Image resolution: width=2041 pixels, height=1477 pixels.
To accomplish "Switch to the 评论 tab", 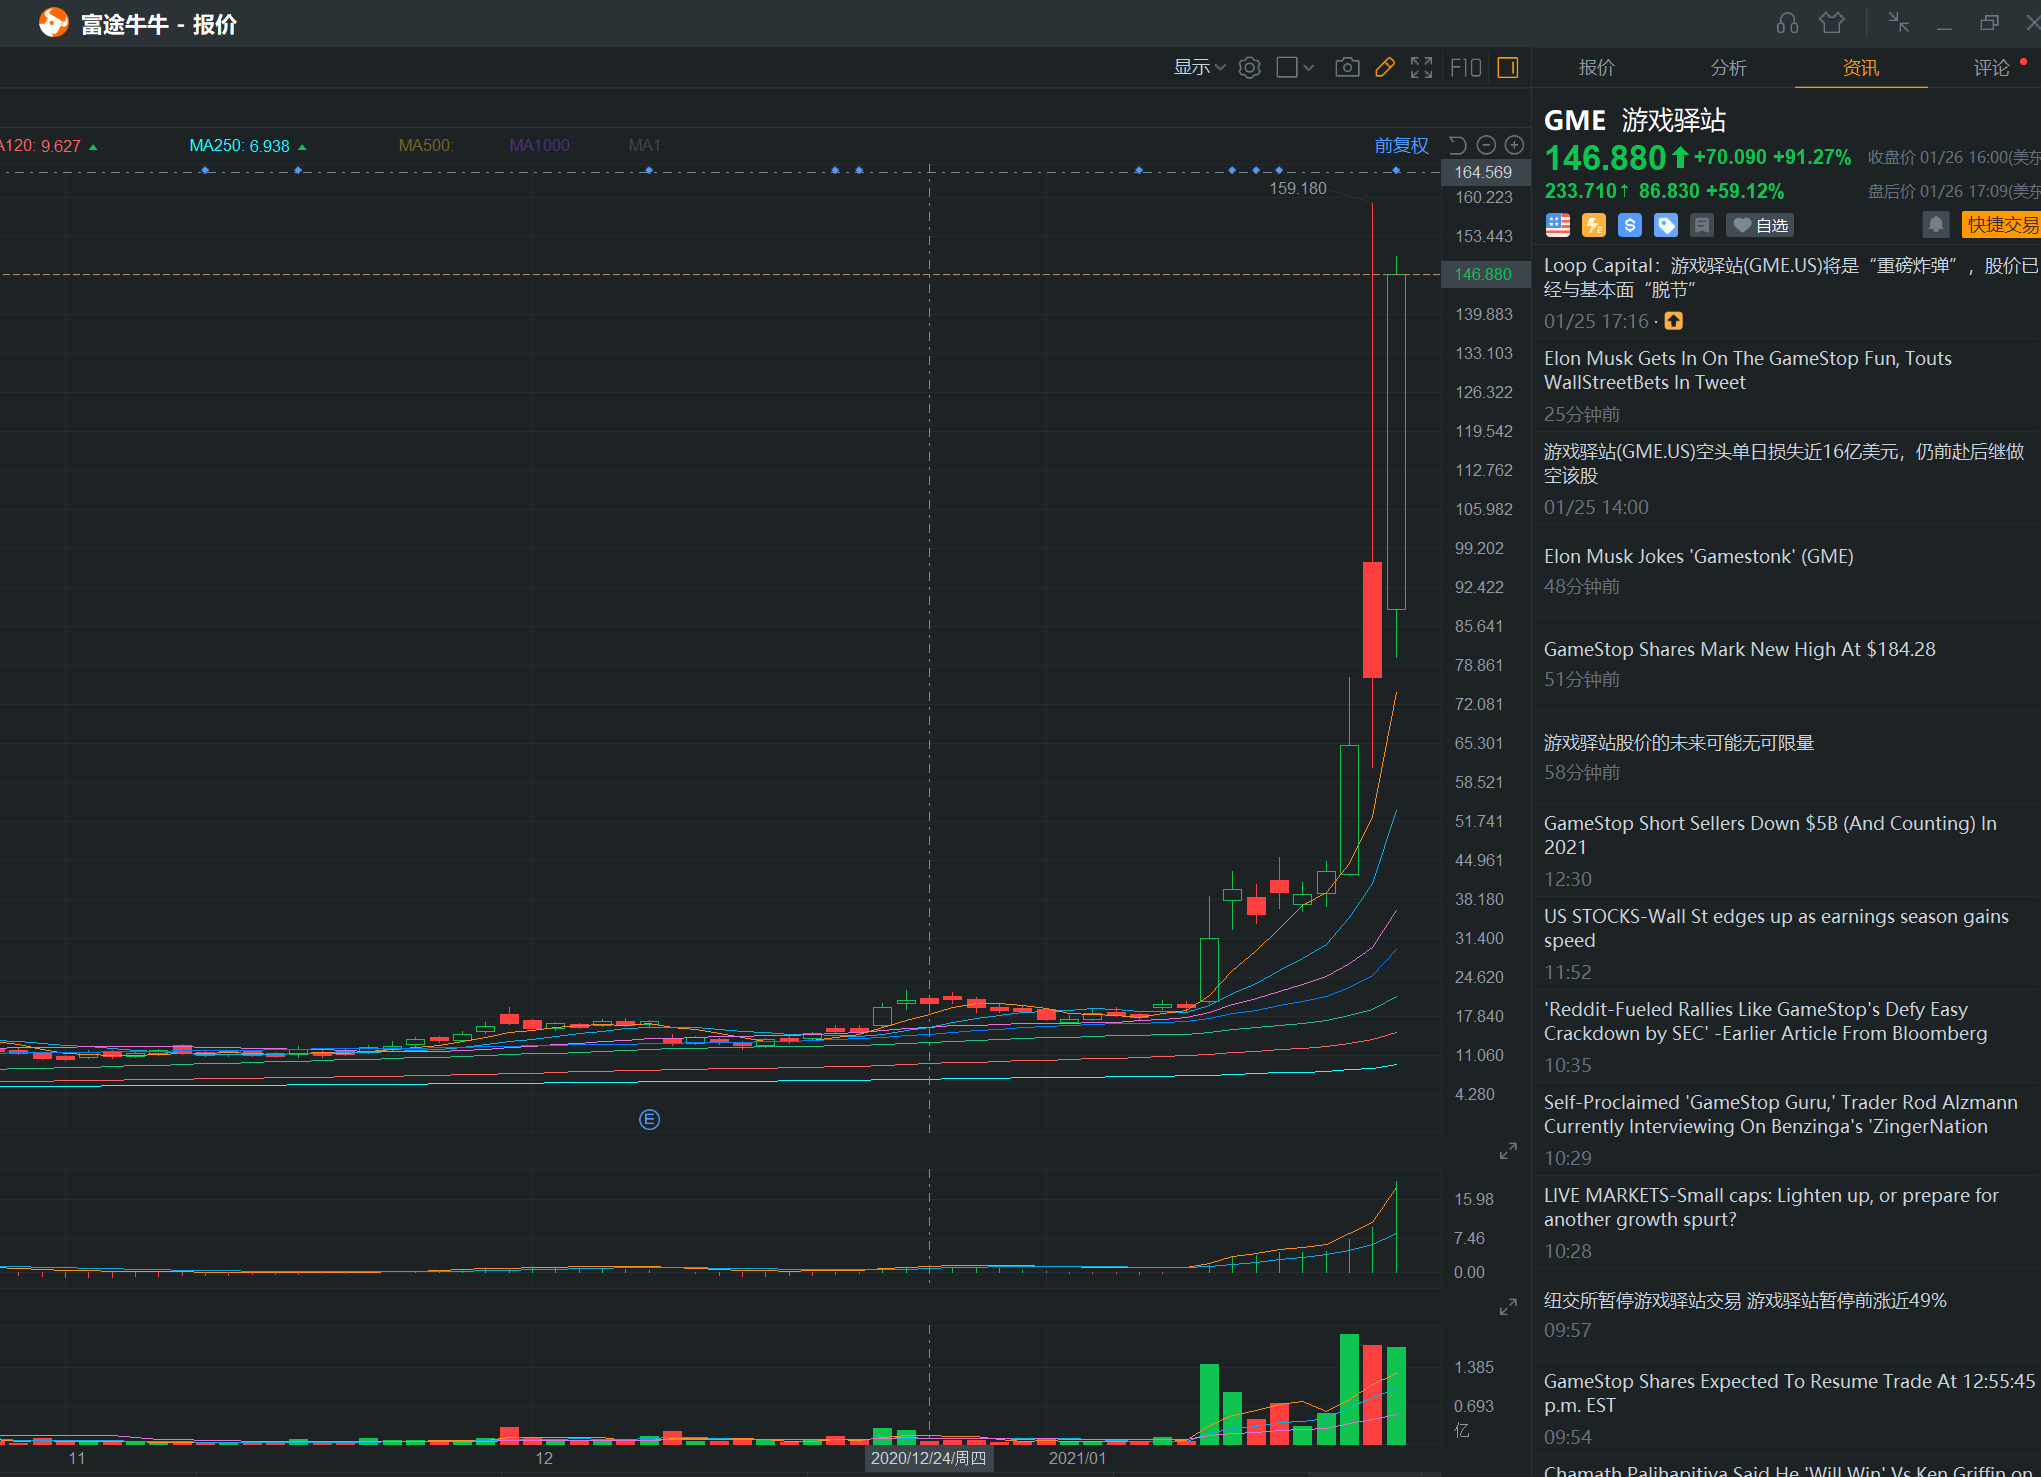I will pos(1991,67).
